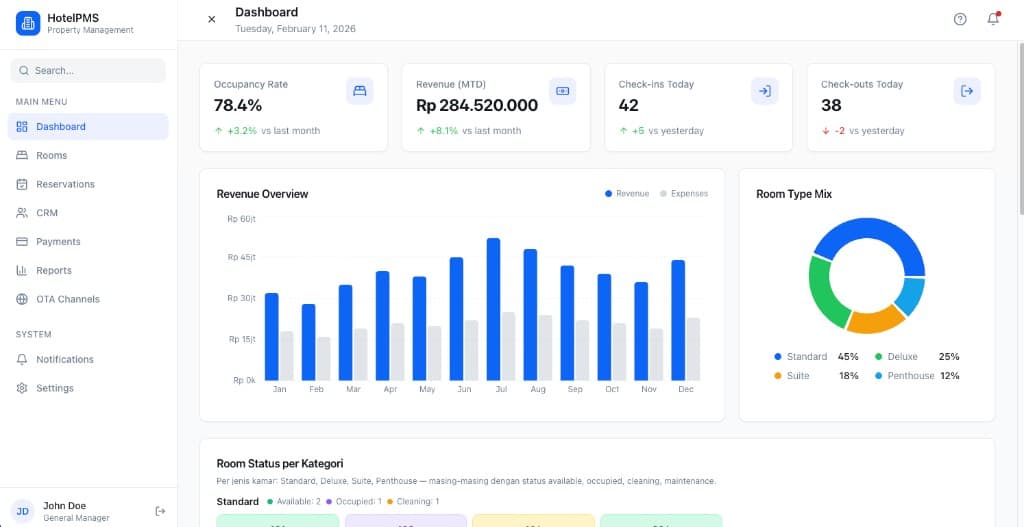
Task: Open the Payments page
Action: click(58, 242)
